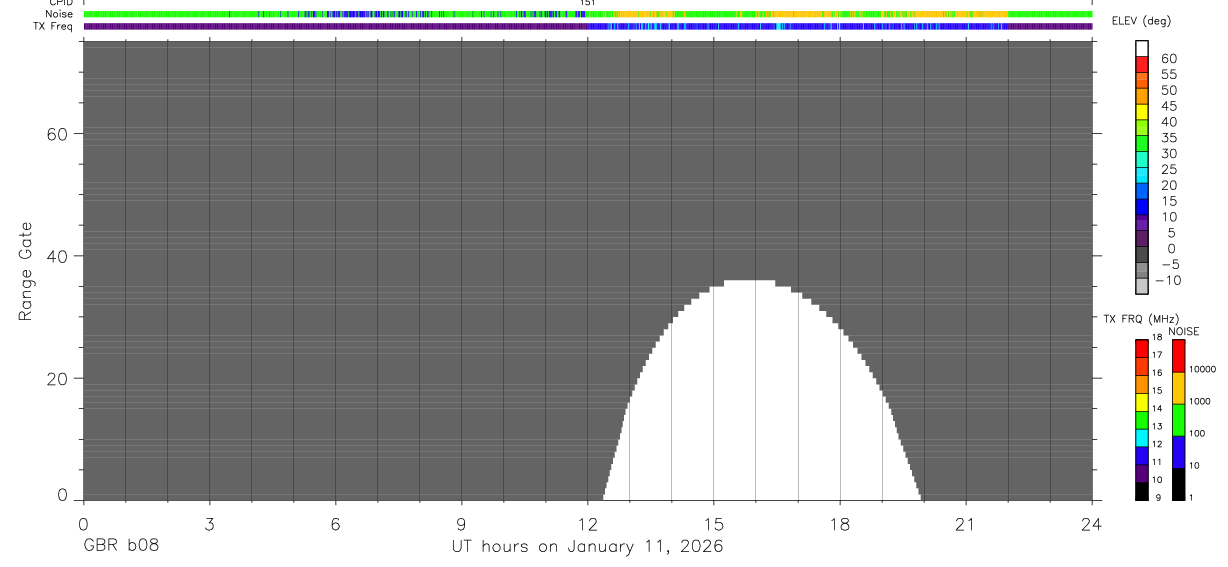Click the '151' CPID value

point(588,3)
